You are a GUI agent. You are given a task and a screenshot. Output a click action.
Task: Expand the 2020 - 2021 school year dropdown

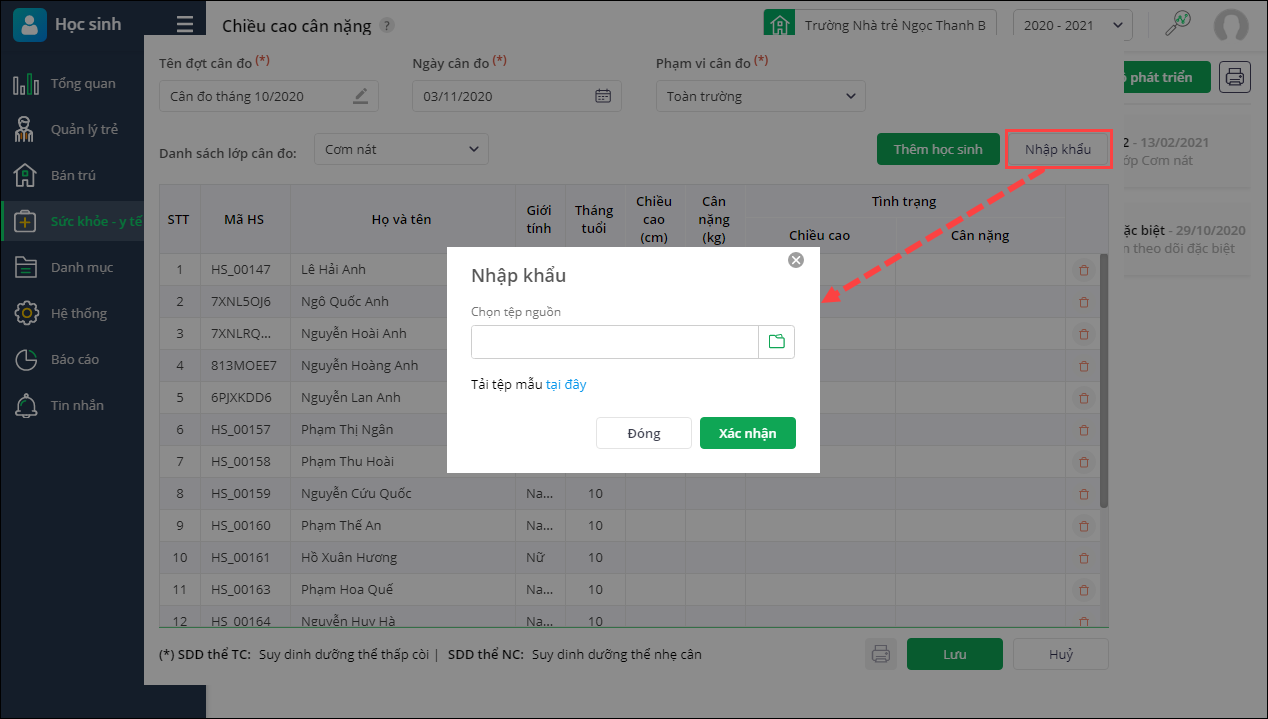click(x=1072, y=25)
